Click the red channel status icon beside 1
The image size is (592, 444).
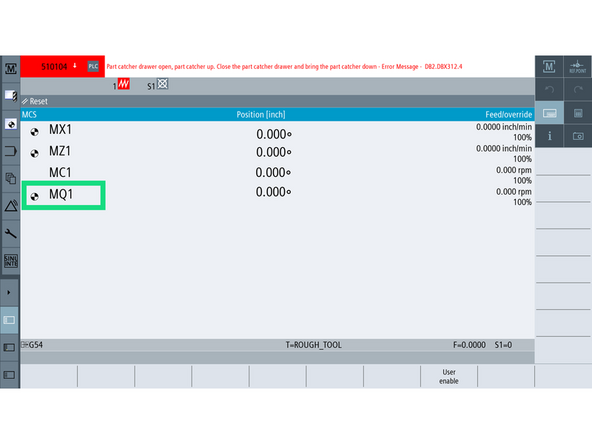(x=123, y=84)
